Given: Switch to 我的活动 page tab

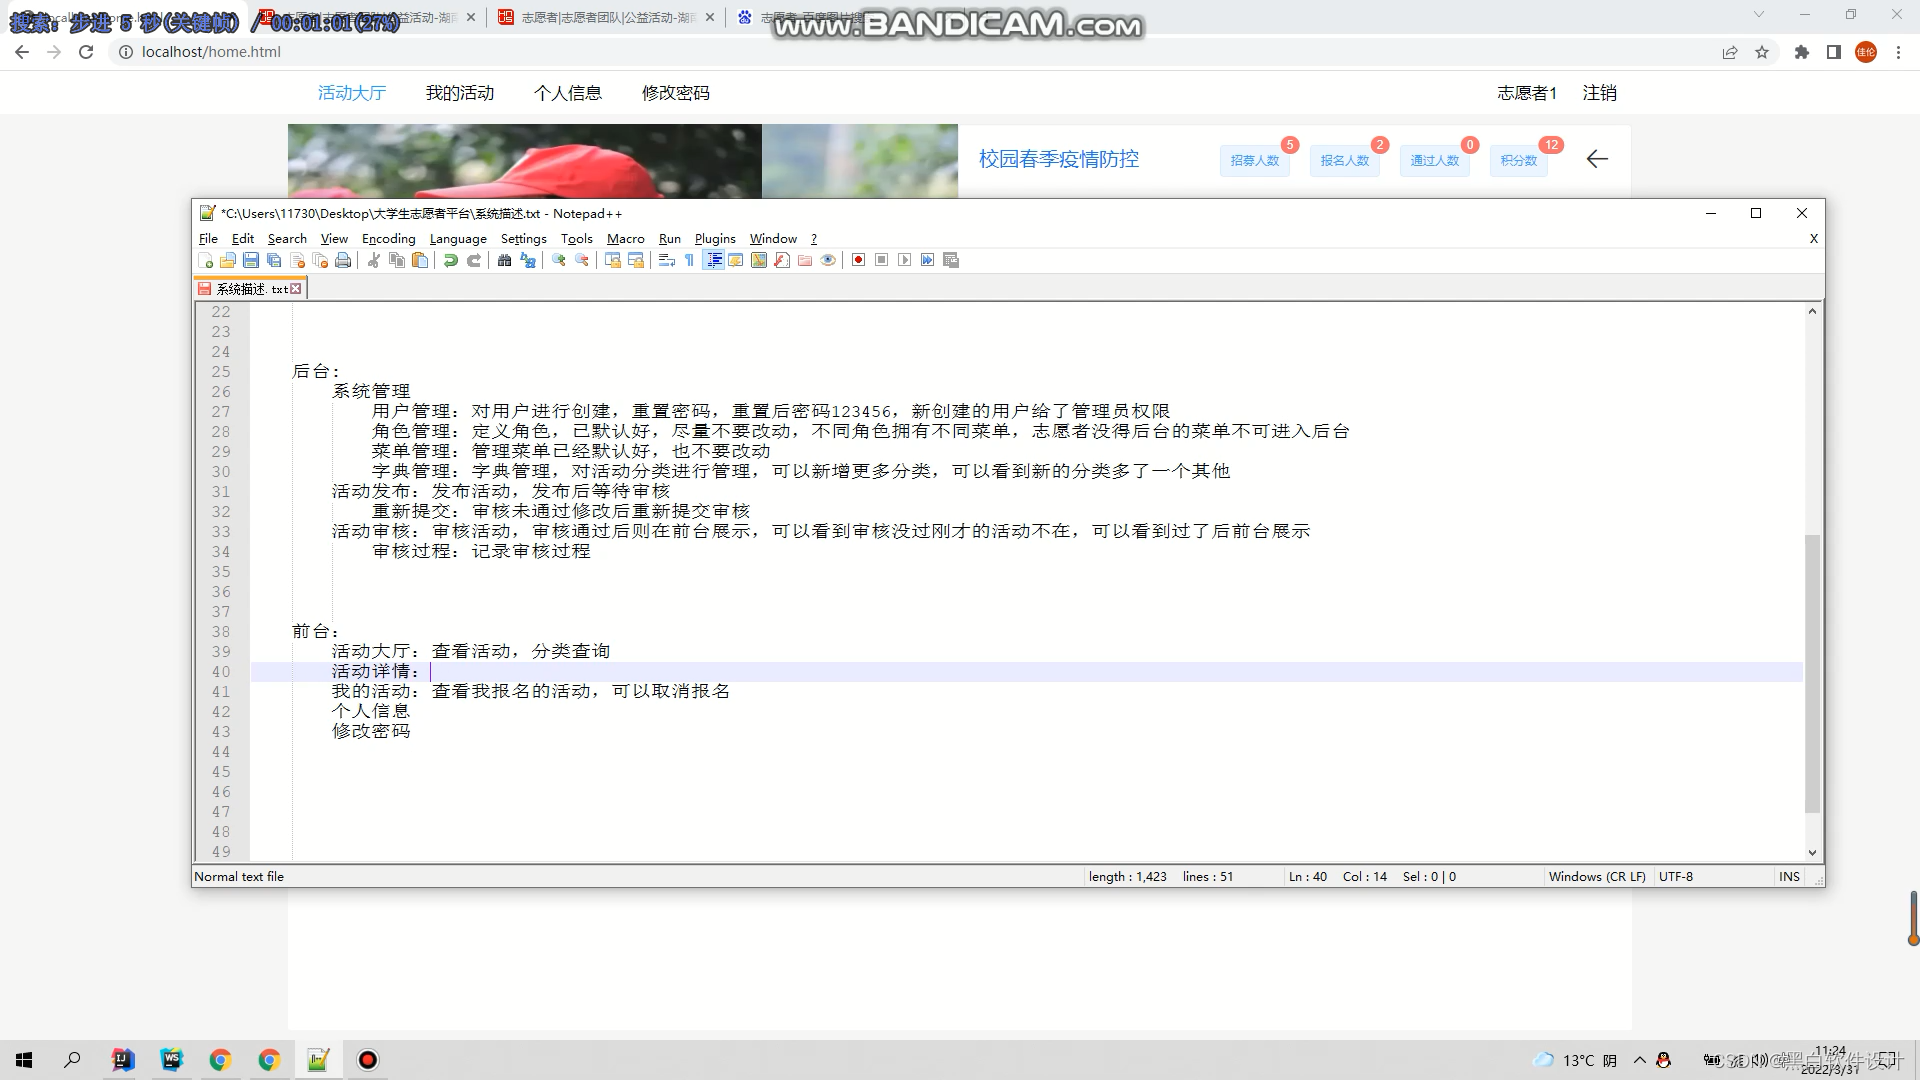Looking at the screenshot, I should pyautogui.click(x=460, y=93).
